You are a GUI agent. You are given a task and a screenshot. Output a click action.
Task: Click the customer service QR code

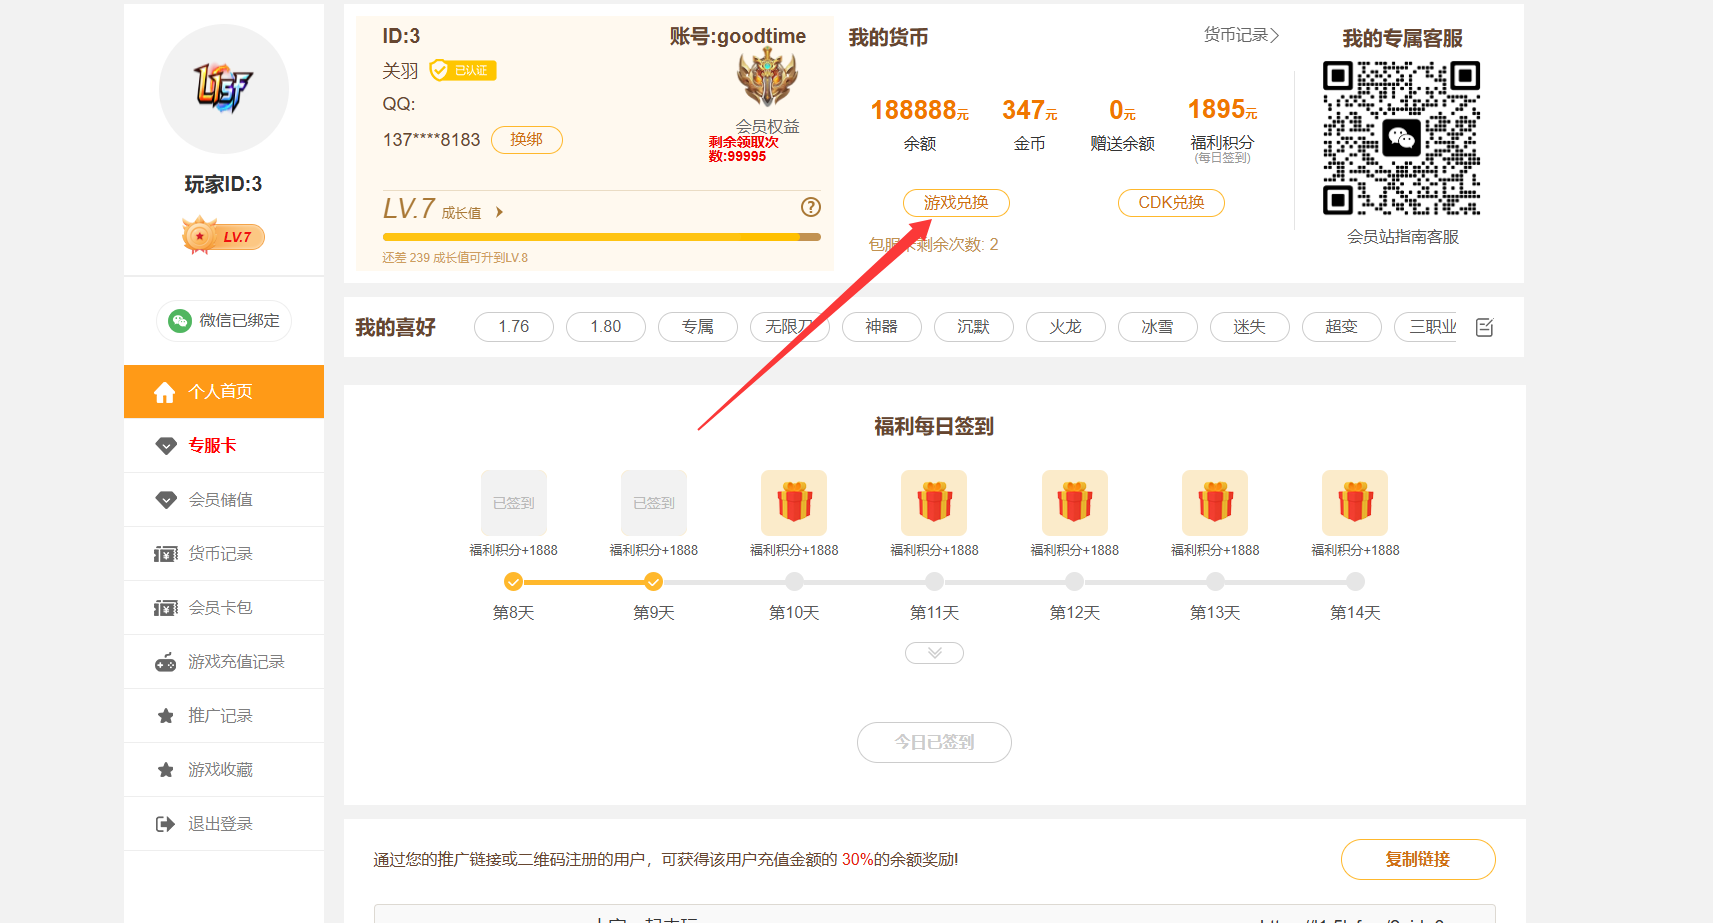click(x=1401, y=138)
